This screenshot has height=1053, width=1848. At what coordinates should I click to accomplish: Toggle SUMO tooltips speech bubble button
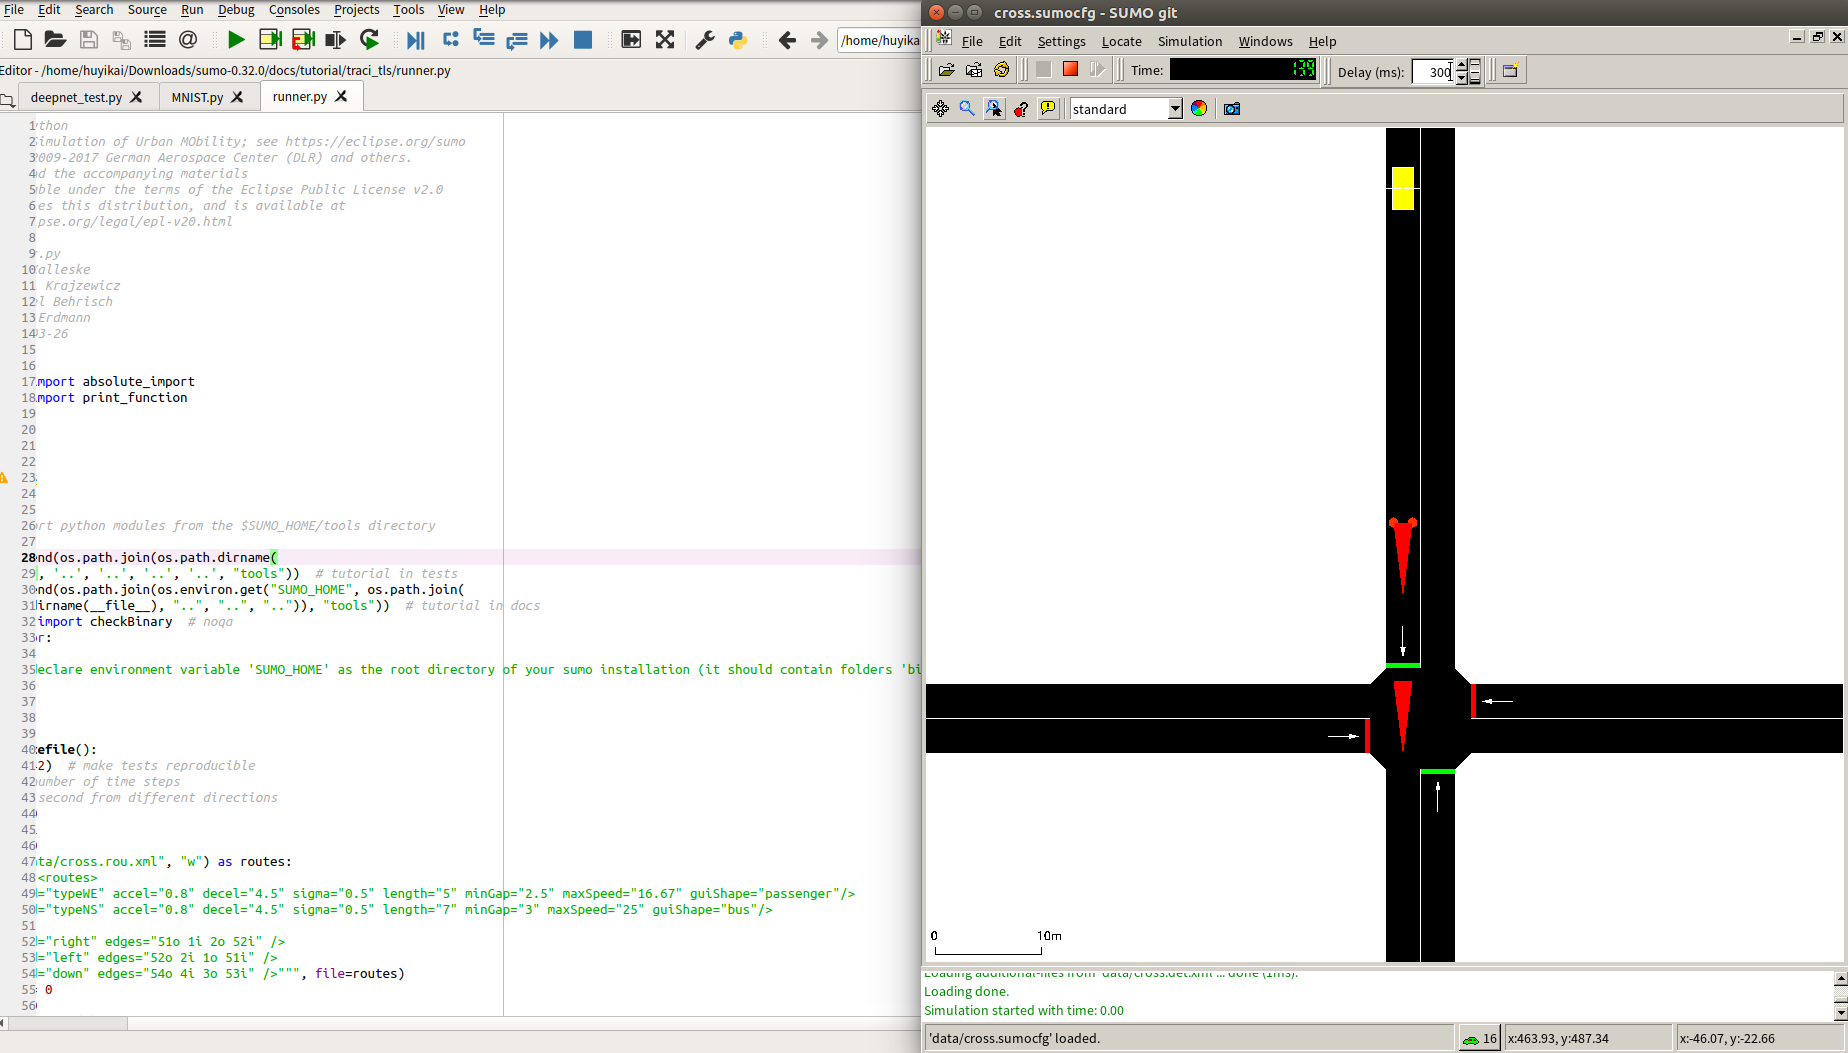coord(1048,109)
